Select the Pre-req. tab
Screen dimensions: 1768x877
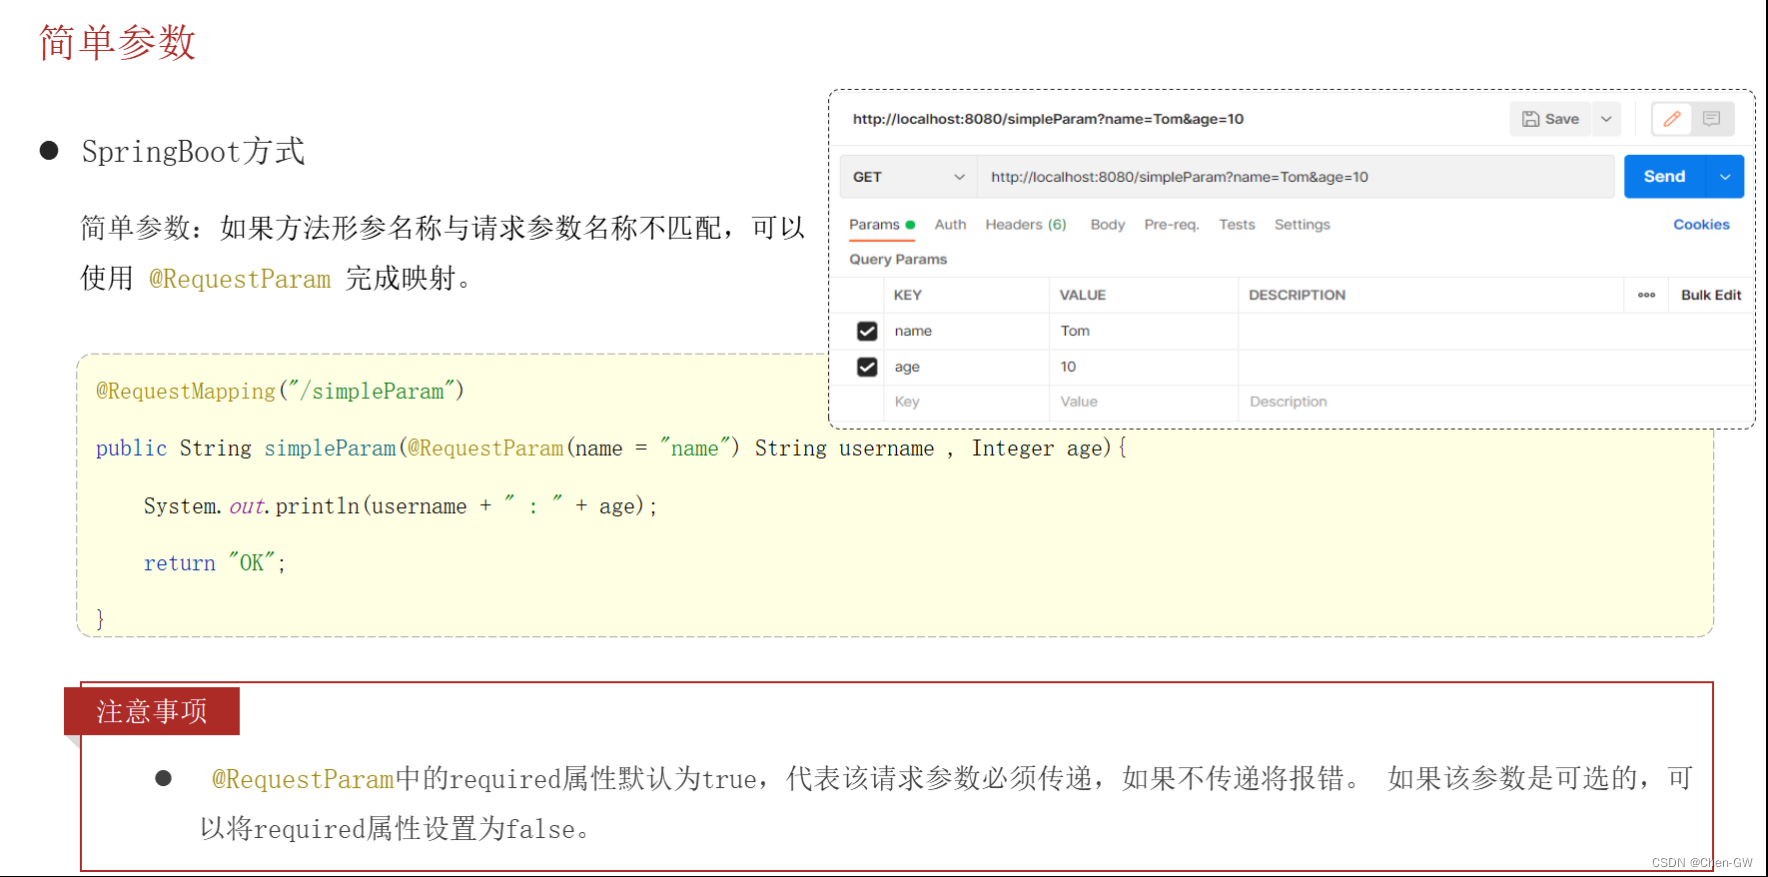pos(1171,225)
